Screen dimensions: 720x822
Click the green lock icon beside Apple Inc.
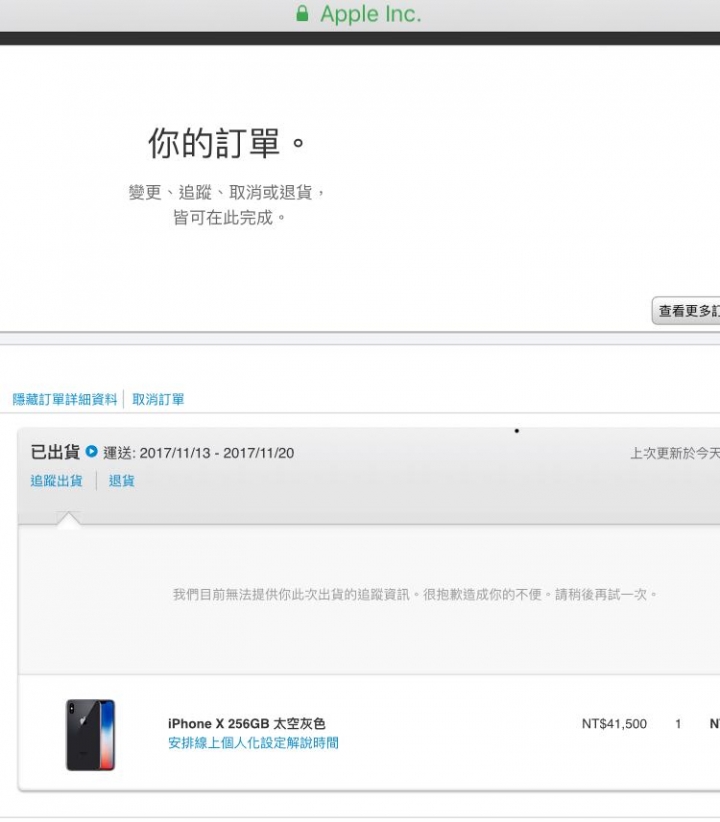click(x=302, y=14)
